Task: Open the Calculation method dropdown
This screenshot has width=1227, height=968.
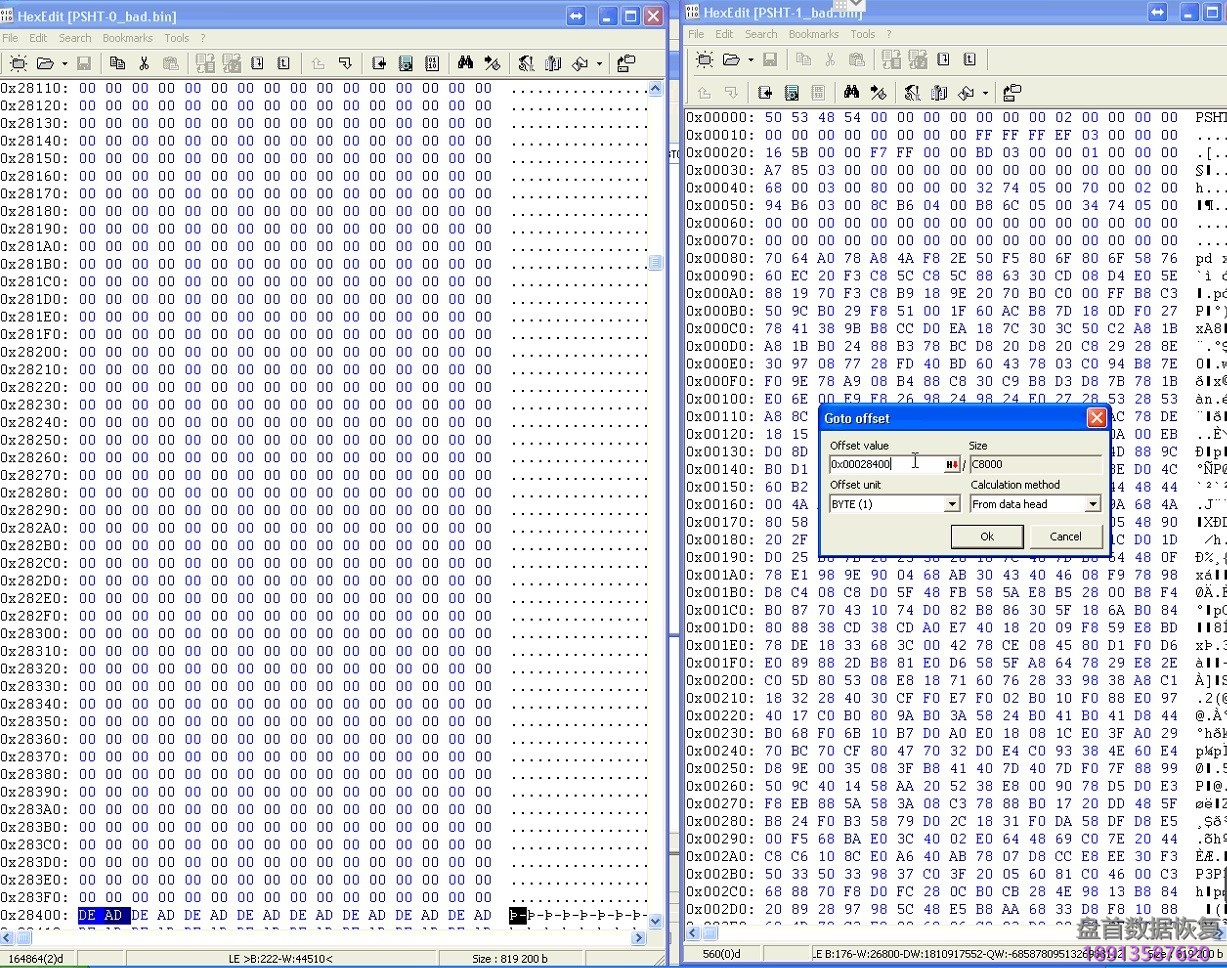Action: [1095, 504]
